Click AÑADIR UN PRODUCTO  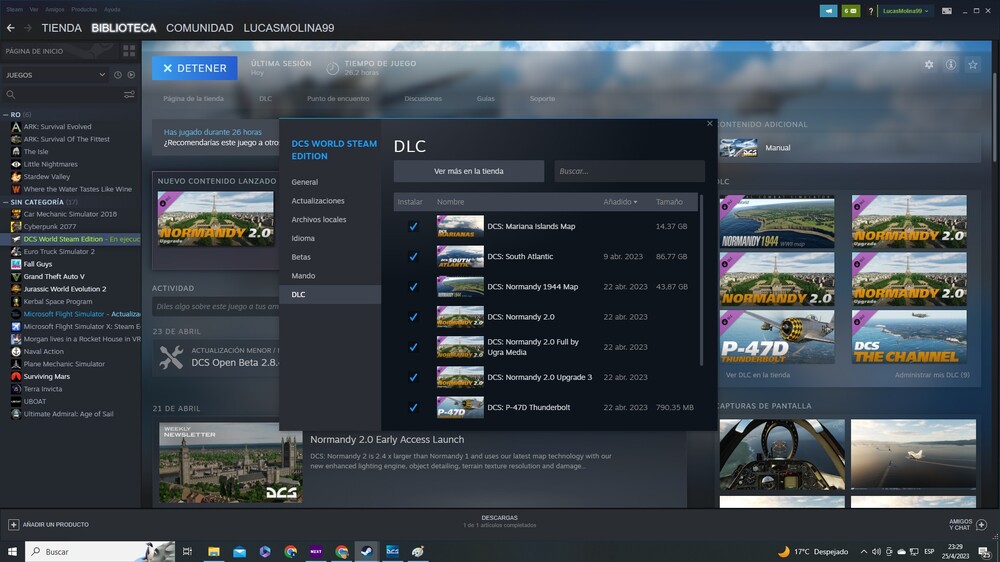(x=55, y=524)
